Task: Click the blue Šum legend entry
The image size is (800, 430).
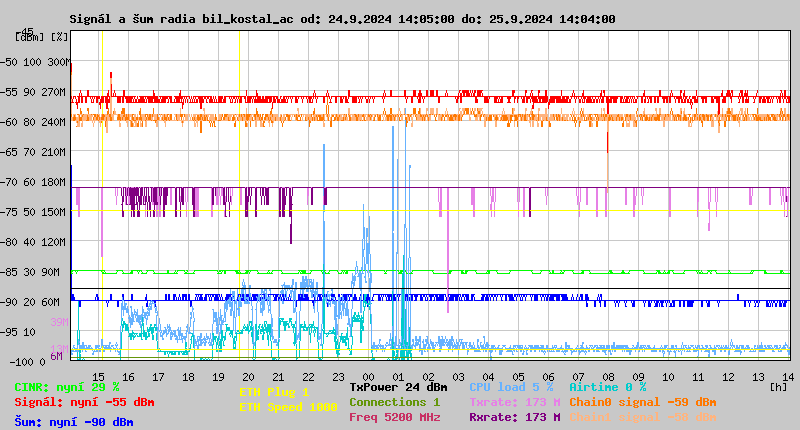Action: tap(73, 422)
